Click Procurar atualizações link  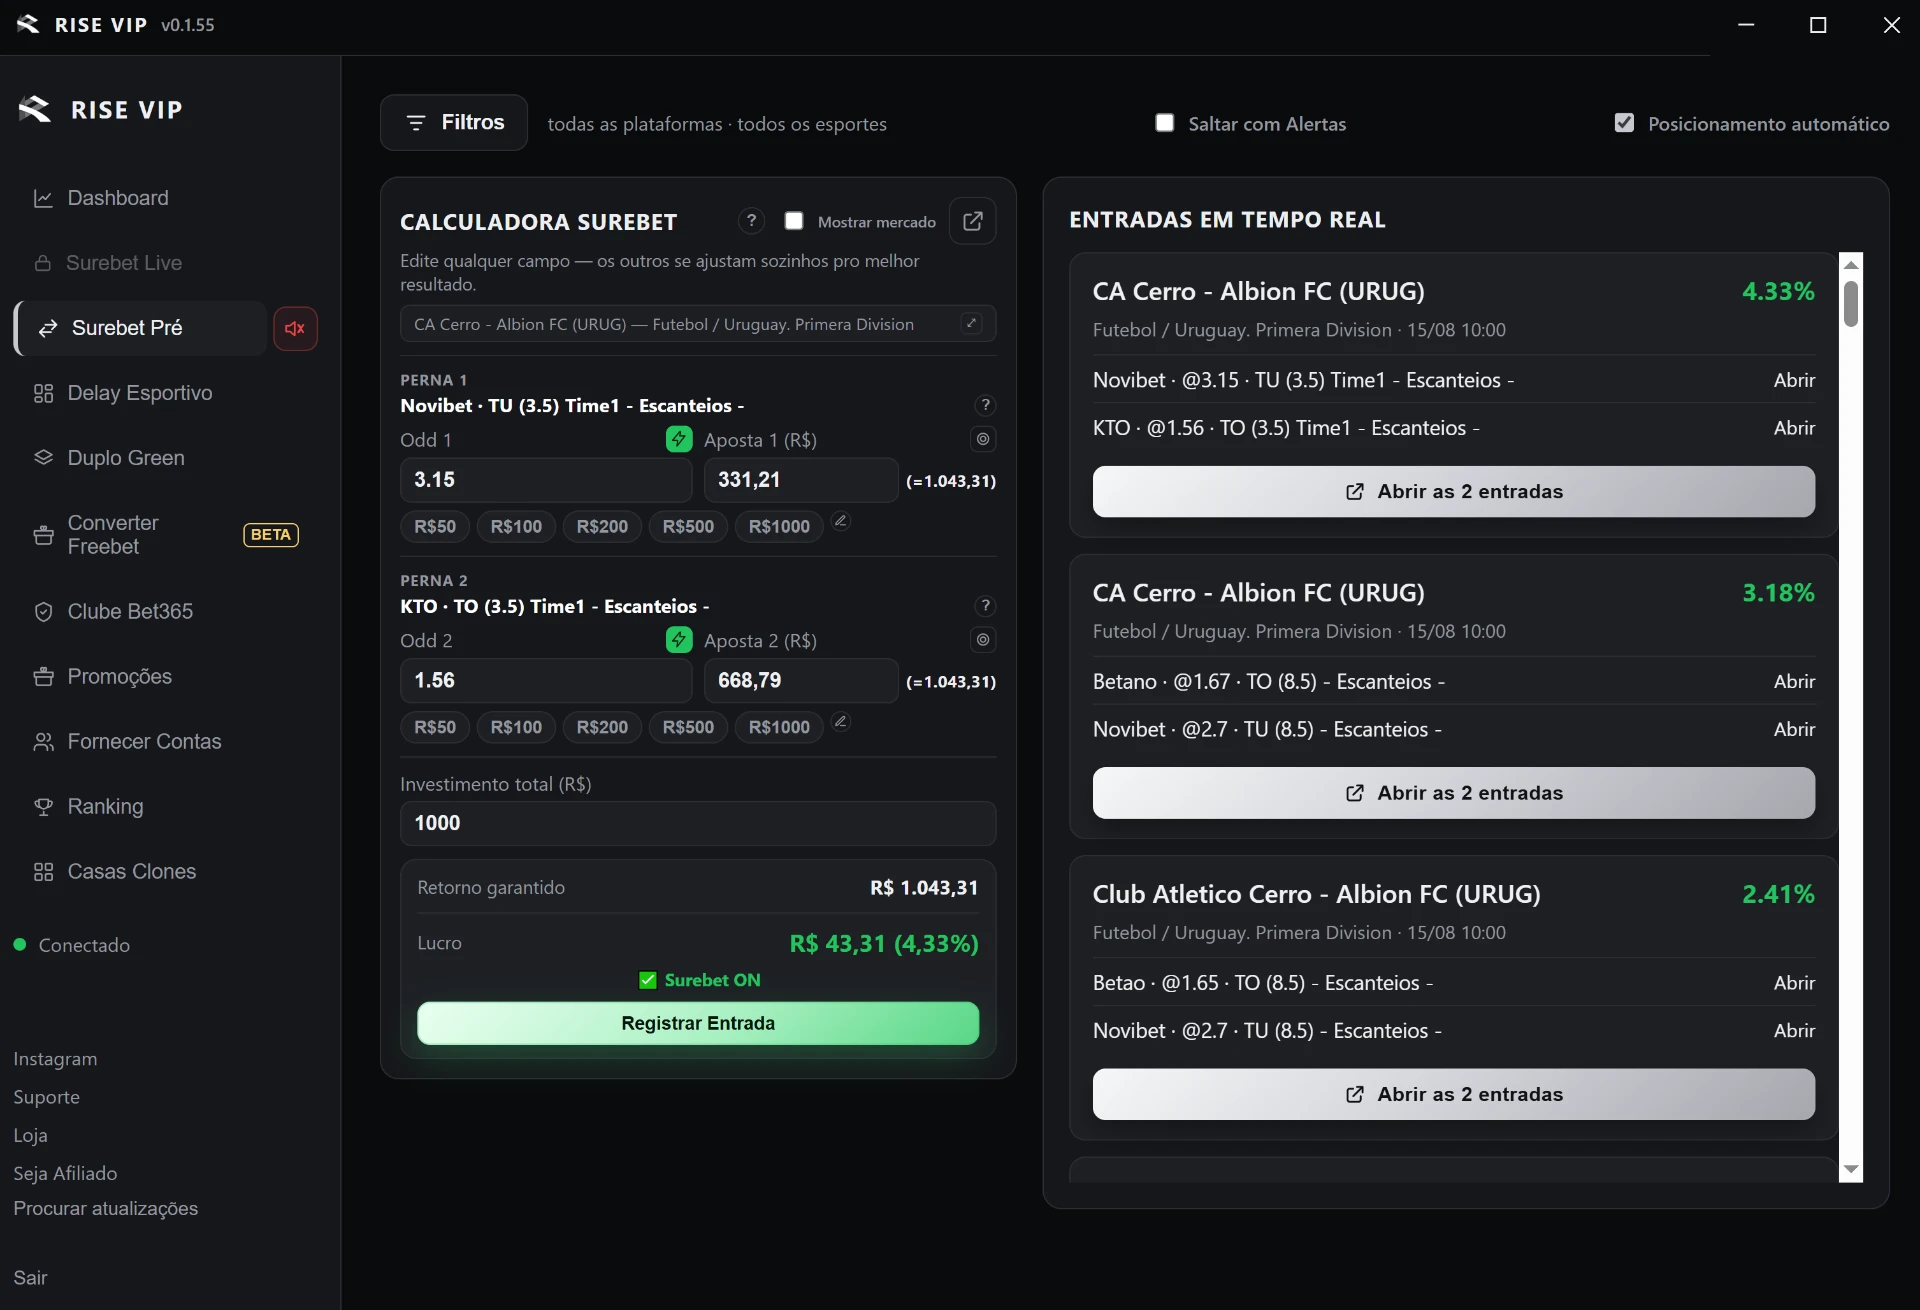click(x=105, y=1208)
